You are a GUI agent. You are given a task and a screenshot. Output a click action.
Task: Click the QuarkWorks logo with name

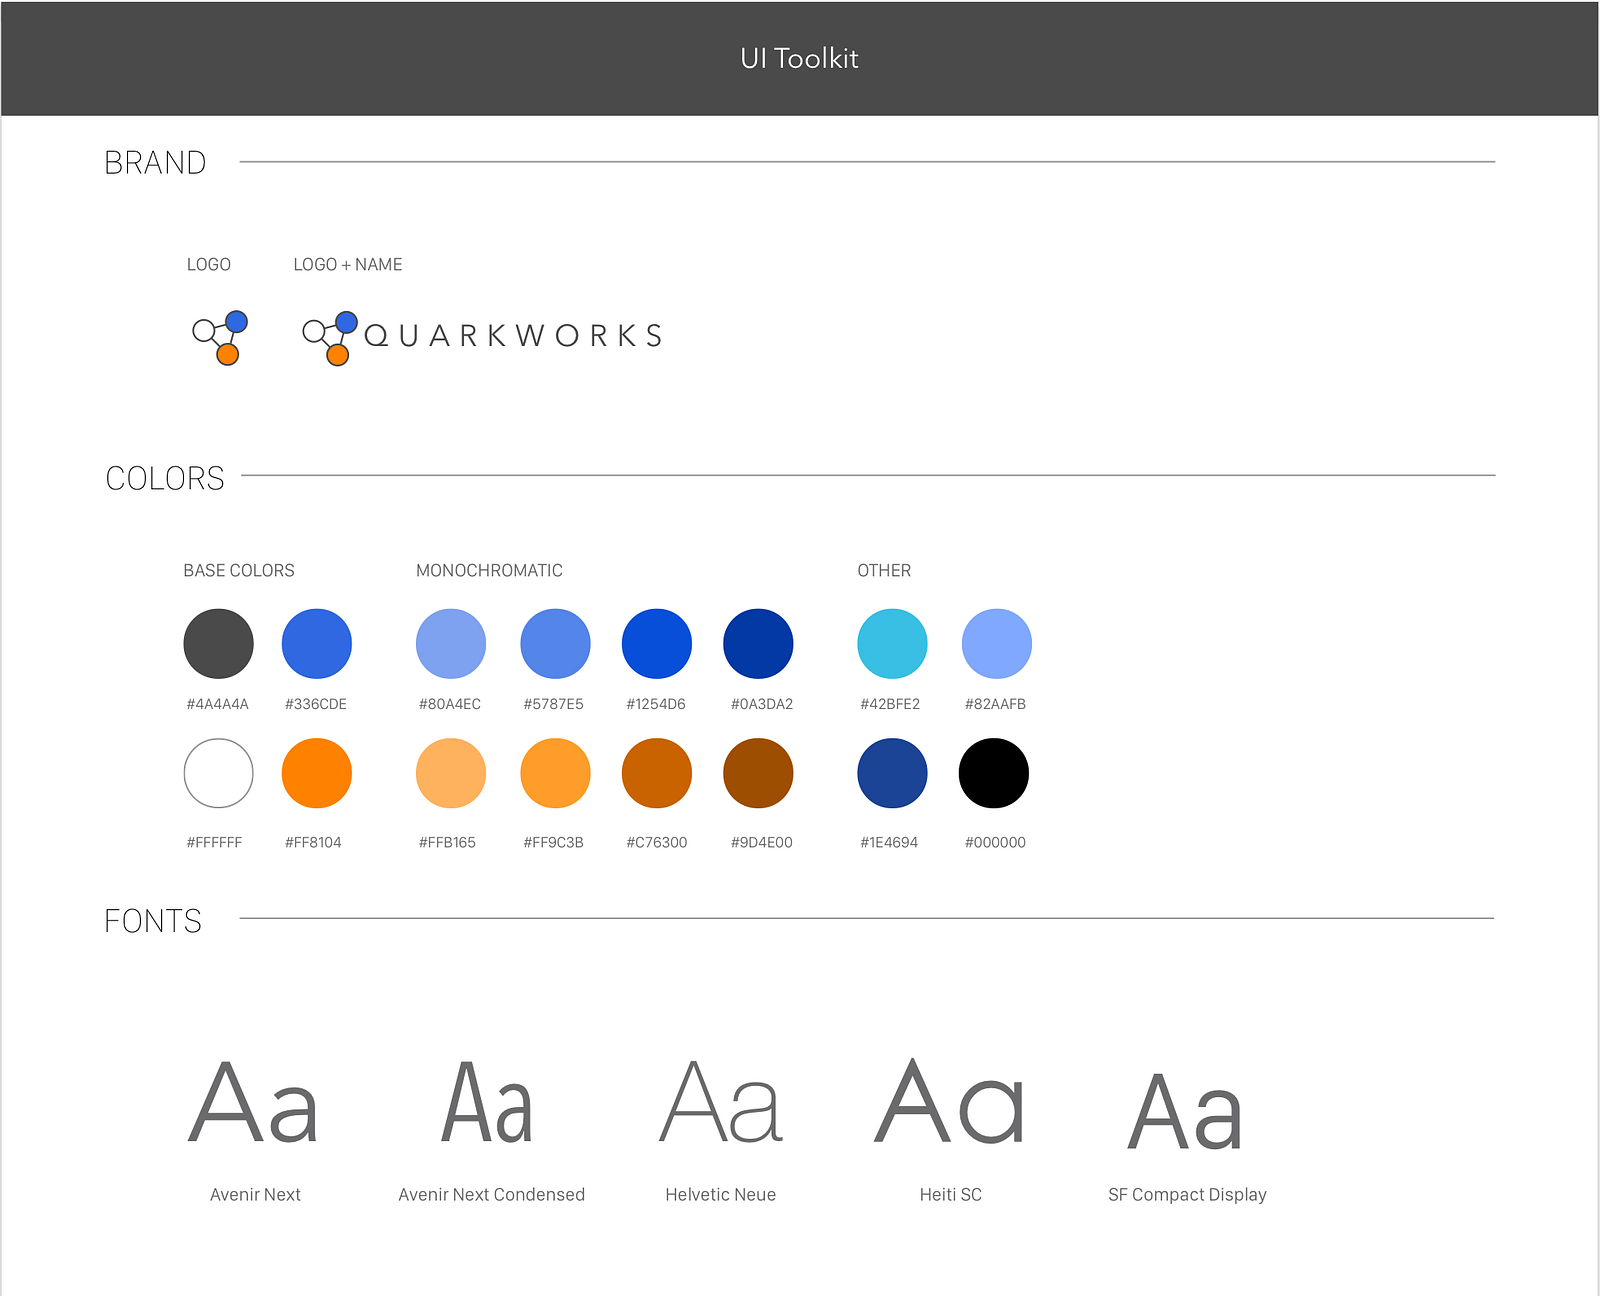pos(483,337)
